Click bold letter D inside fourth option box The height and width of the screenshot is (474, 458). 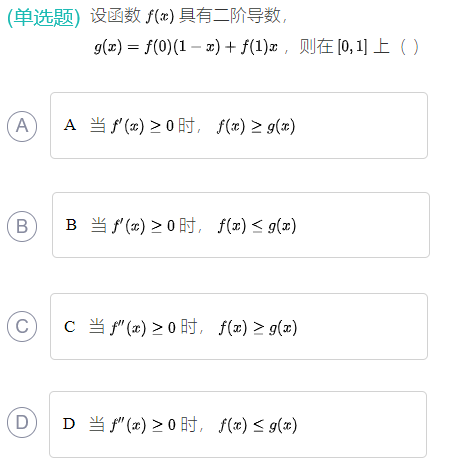point(69,424)
